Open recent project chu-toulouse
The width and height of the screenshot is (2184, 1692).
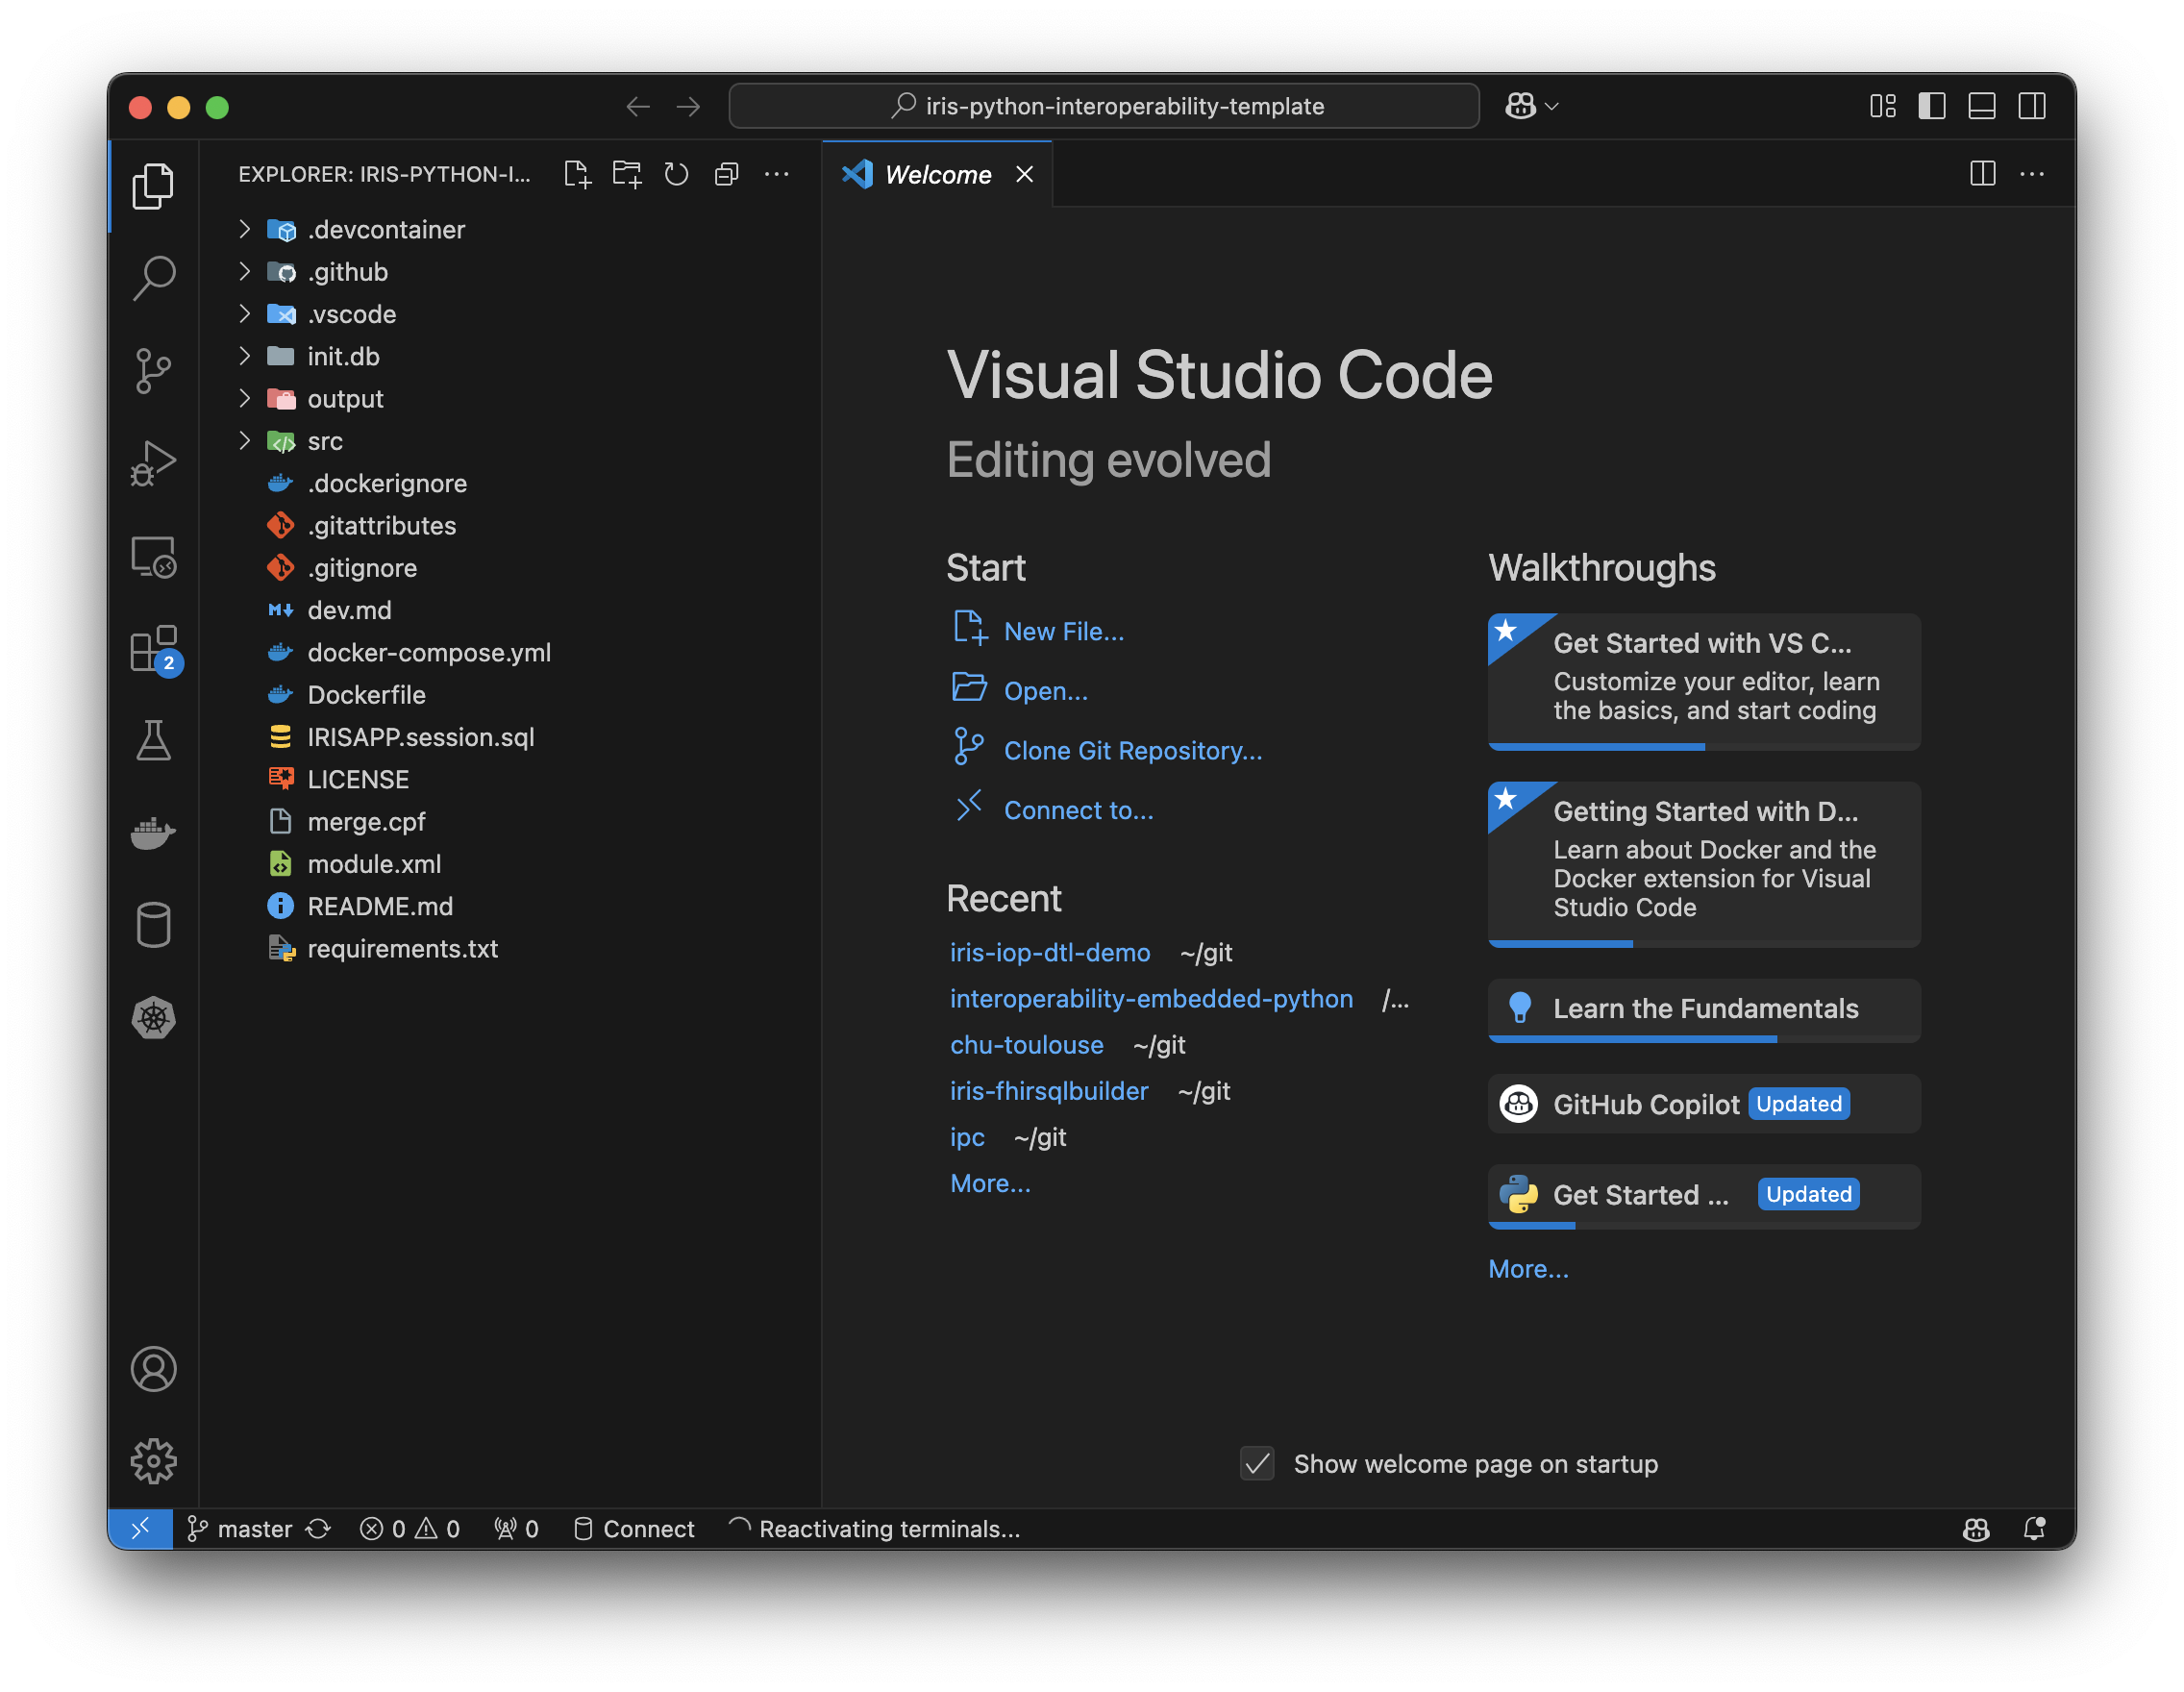pos(1026,1044)
